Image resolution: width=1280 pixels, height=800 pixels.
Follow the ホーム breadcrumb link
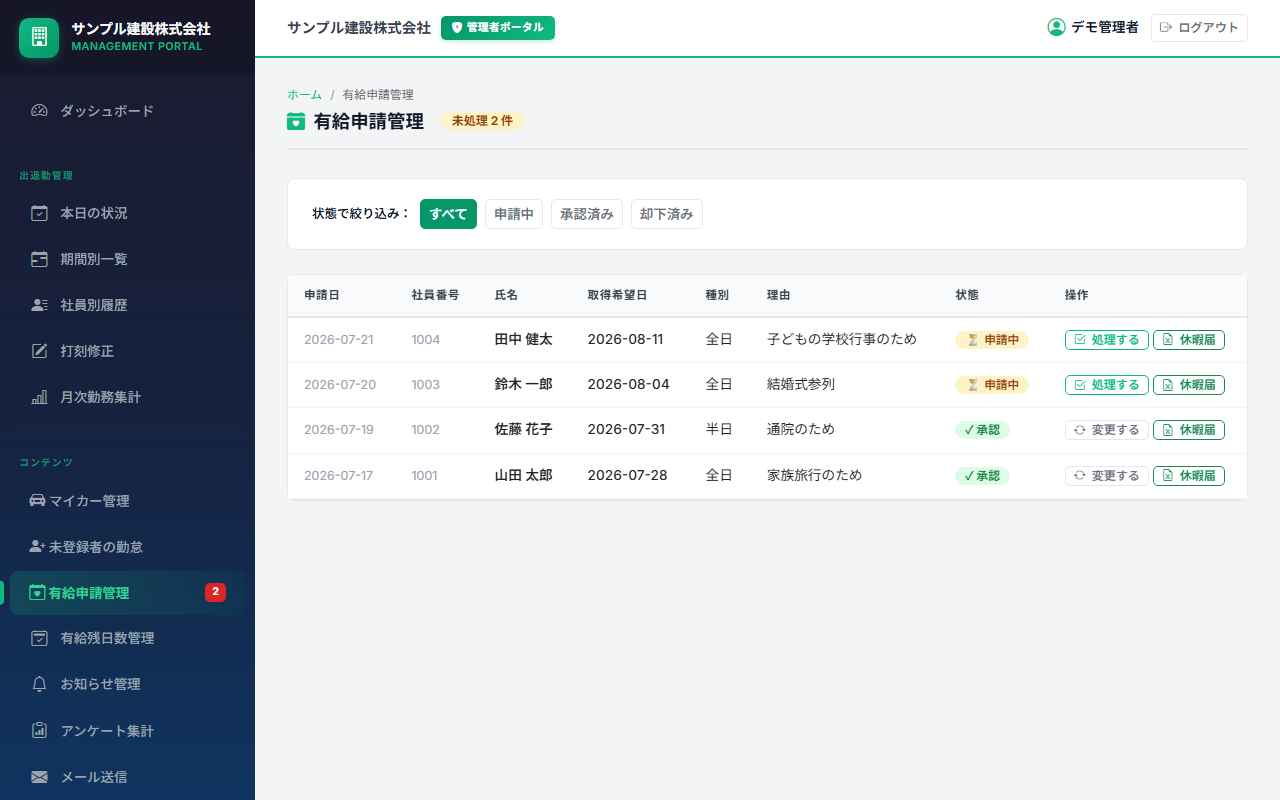[304, 95]
